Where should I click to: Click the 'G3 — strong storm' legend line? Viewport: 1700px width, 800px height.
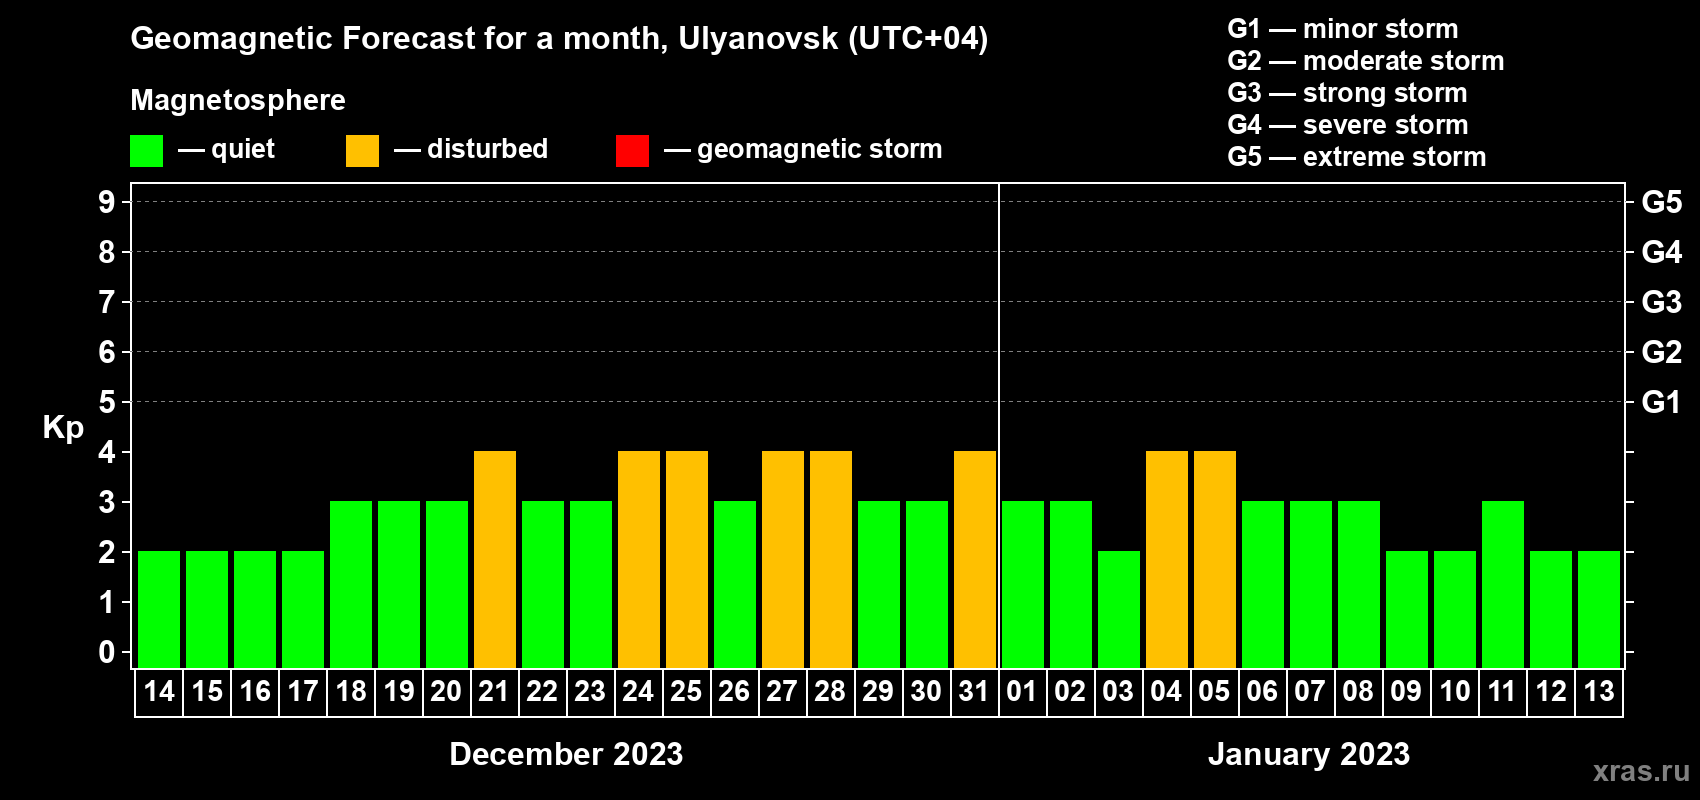coord(1347,93)
